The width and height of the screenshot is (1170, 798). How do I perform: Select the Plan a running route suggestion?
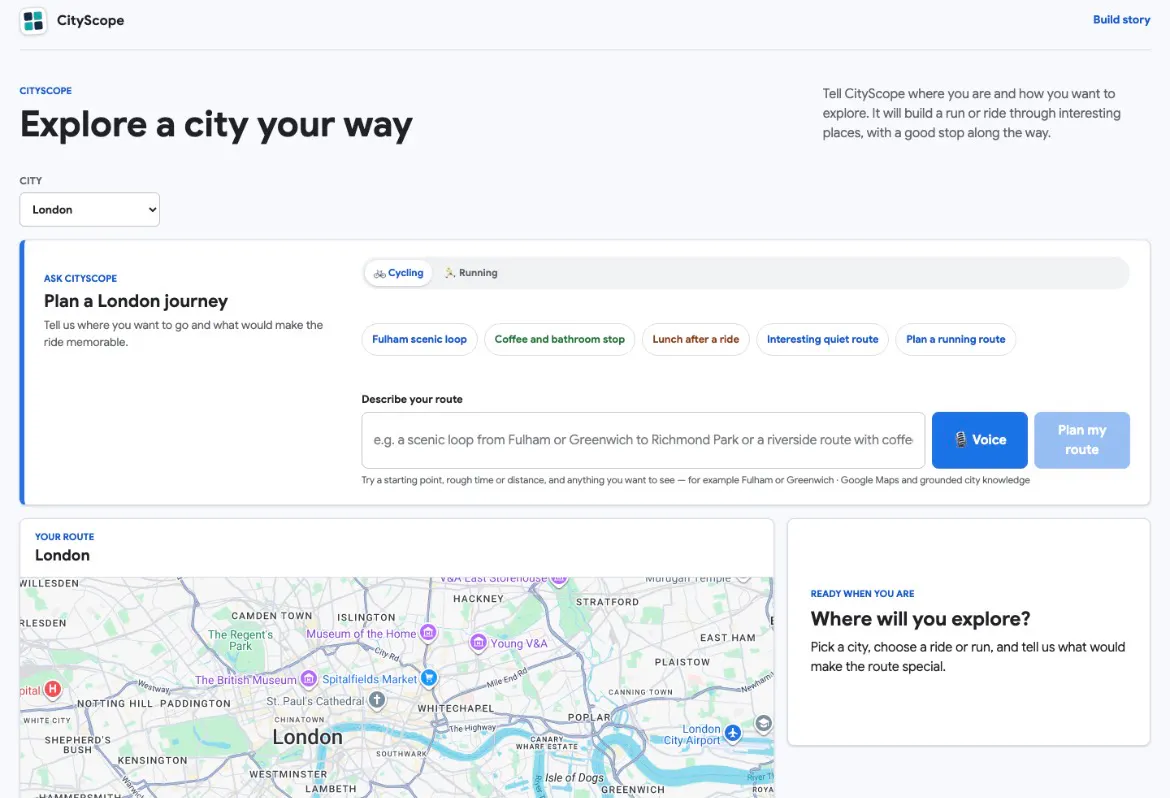955,340
